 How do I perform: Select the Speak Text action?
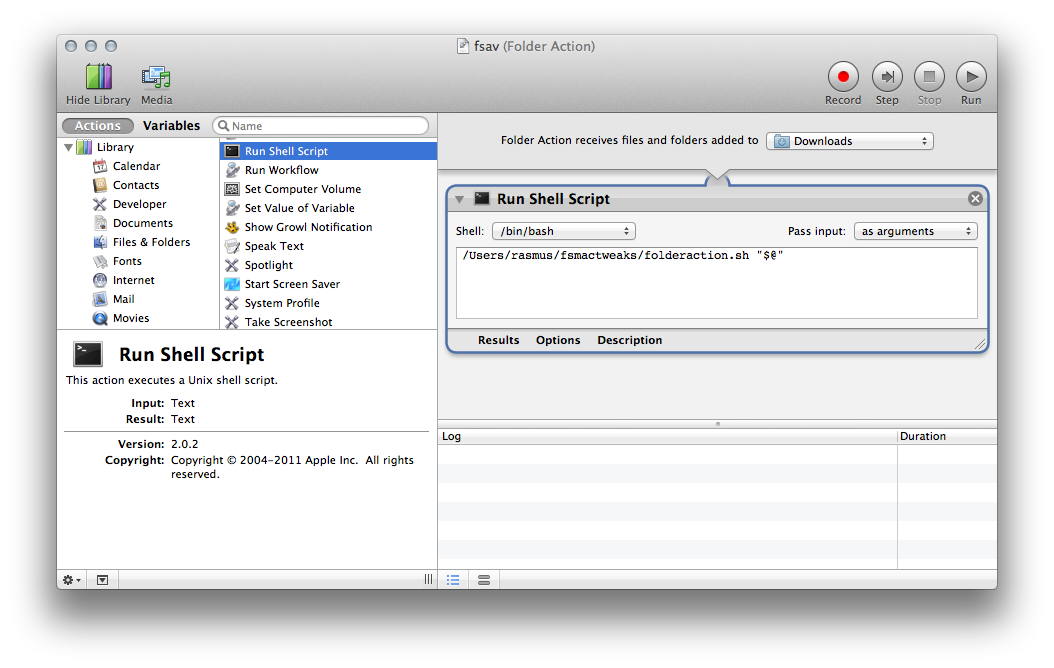click(x=328, y=246)
